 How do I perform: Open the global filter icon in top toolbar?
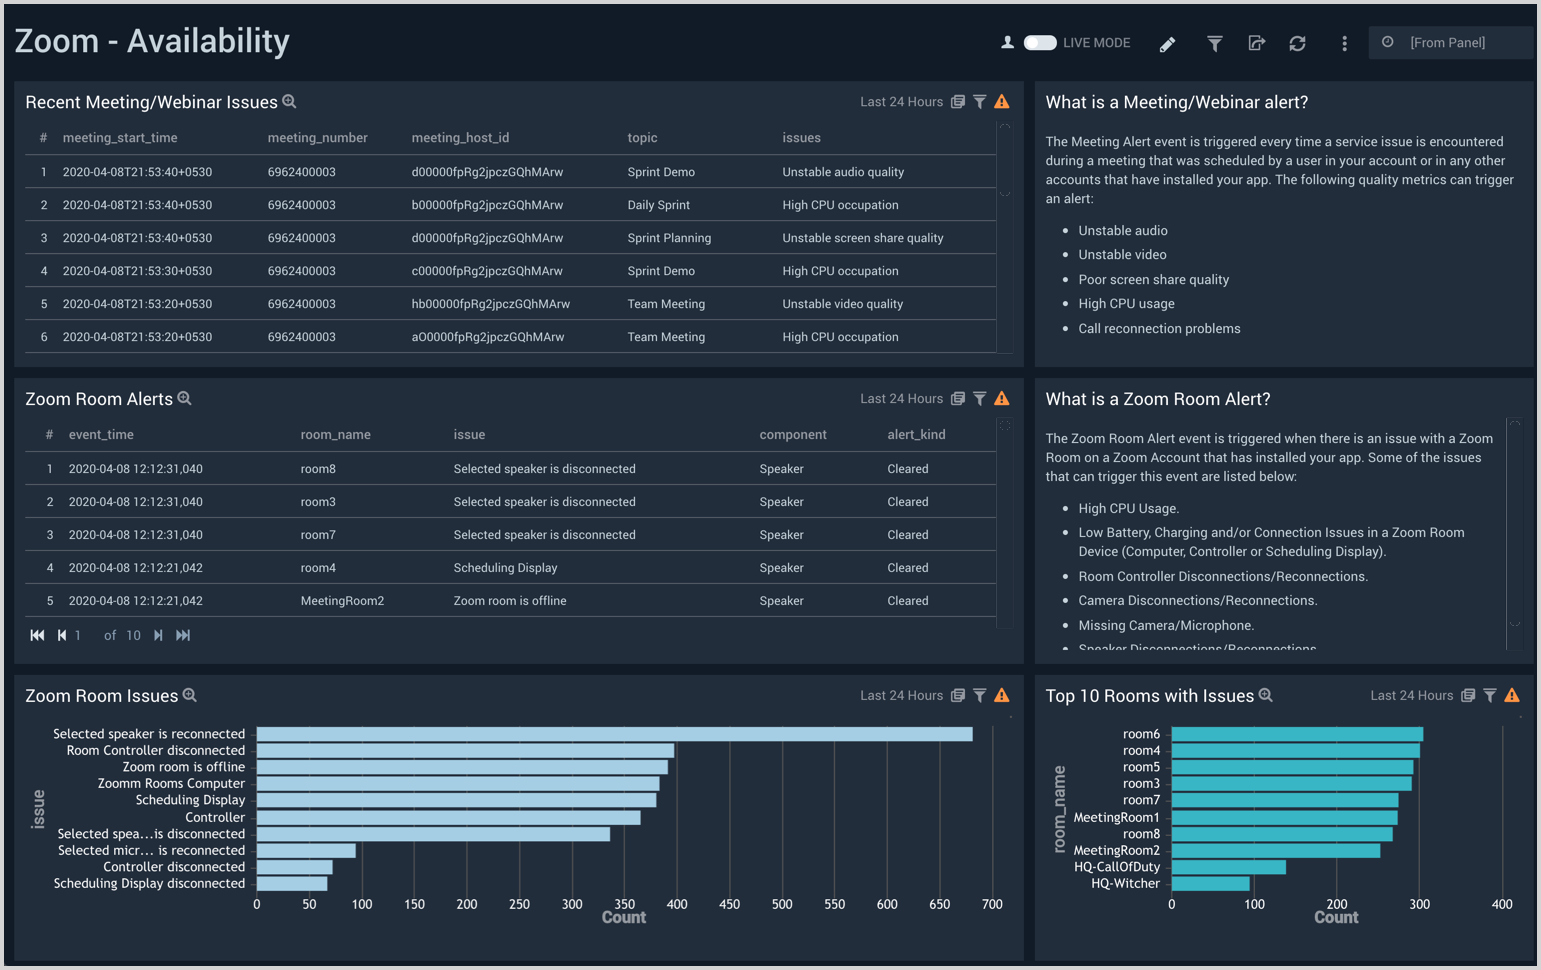point(1214,43)
